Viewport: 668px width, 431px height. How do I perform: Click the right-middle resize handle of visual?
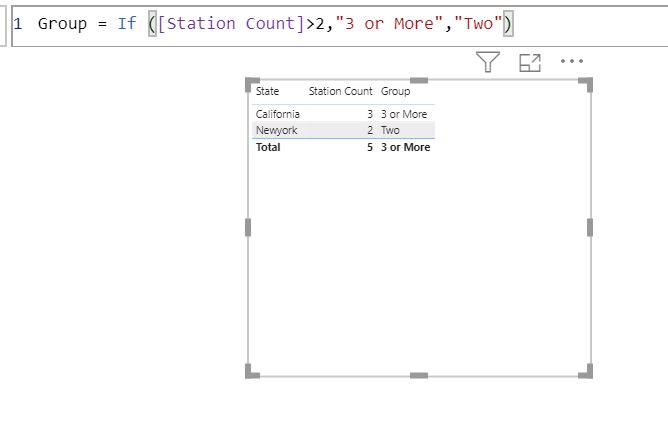[590, 227]
